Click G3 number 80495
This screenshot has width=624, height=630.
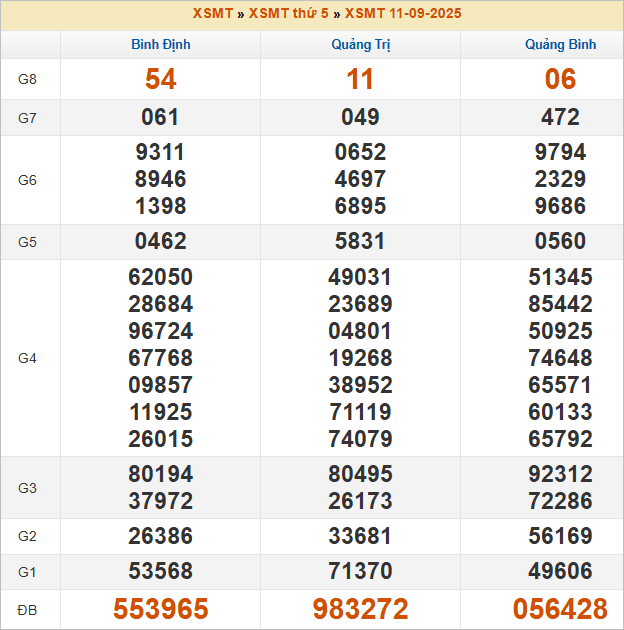click(x=360, y=474)
